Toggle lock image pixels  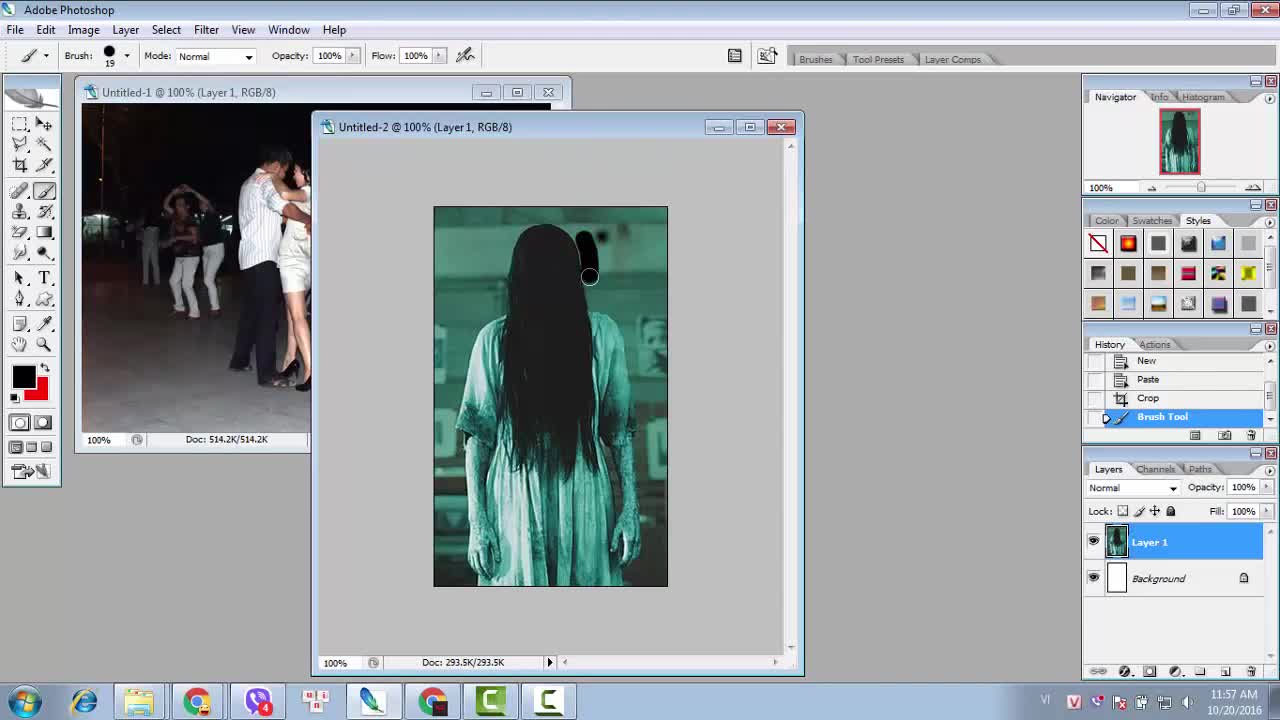[x=1139, y=511]
